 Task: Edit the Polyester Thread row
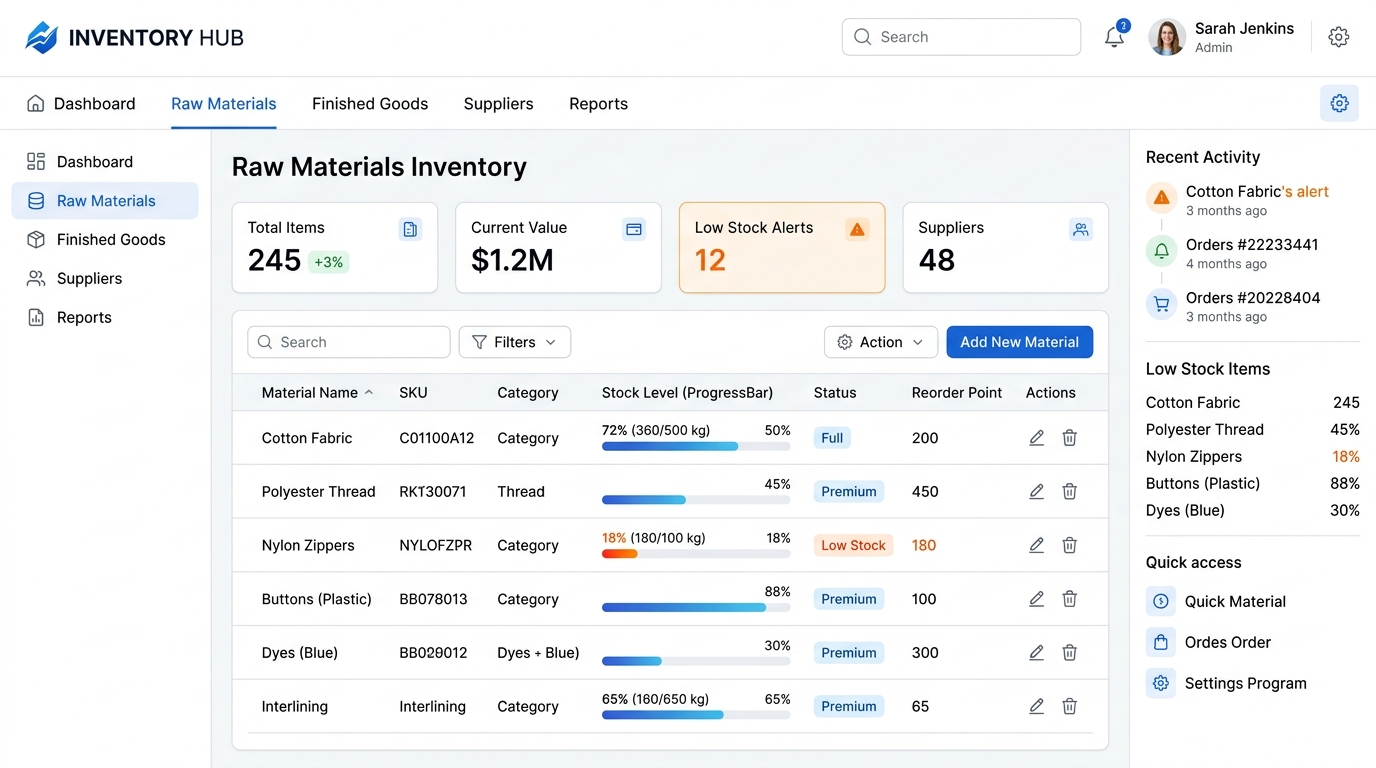pos(1037,491)
